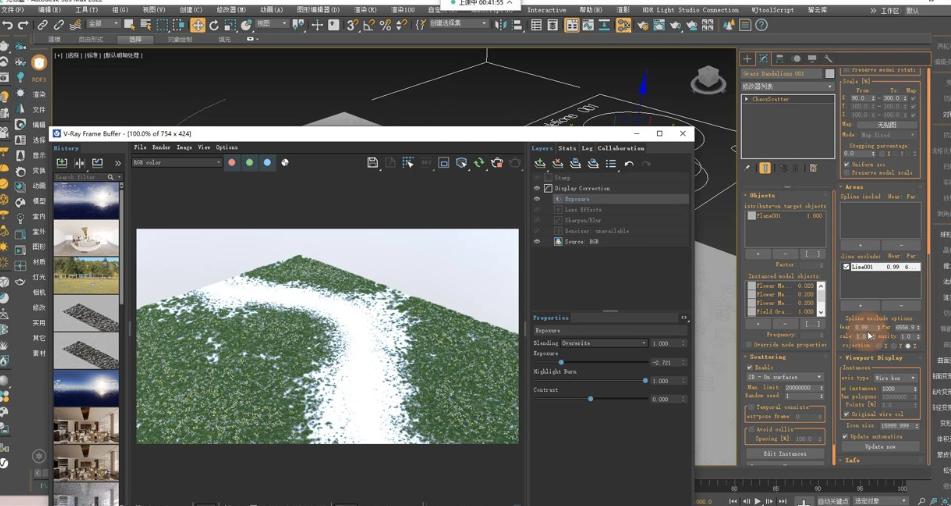Click the play animation button
Viewport: 951px width, 506px height.
pyautogui.click(x=757, y=500)
